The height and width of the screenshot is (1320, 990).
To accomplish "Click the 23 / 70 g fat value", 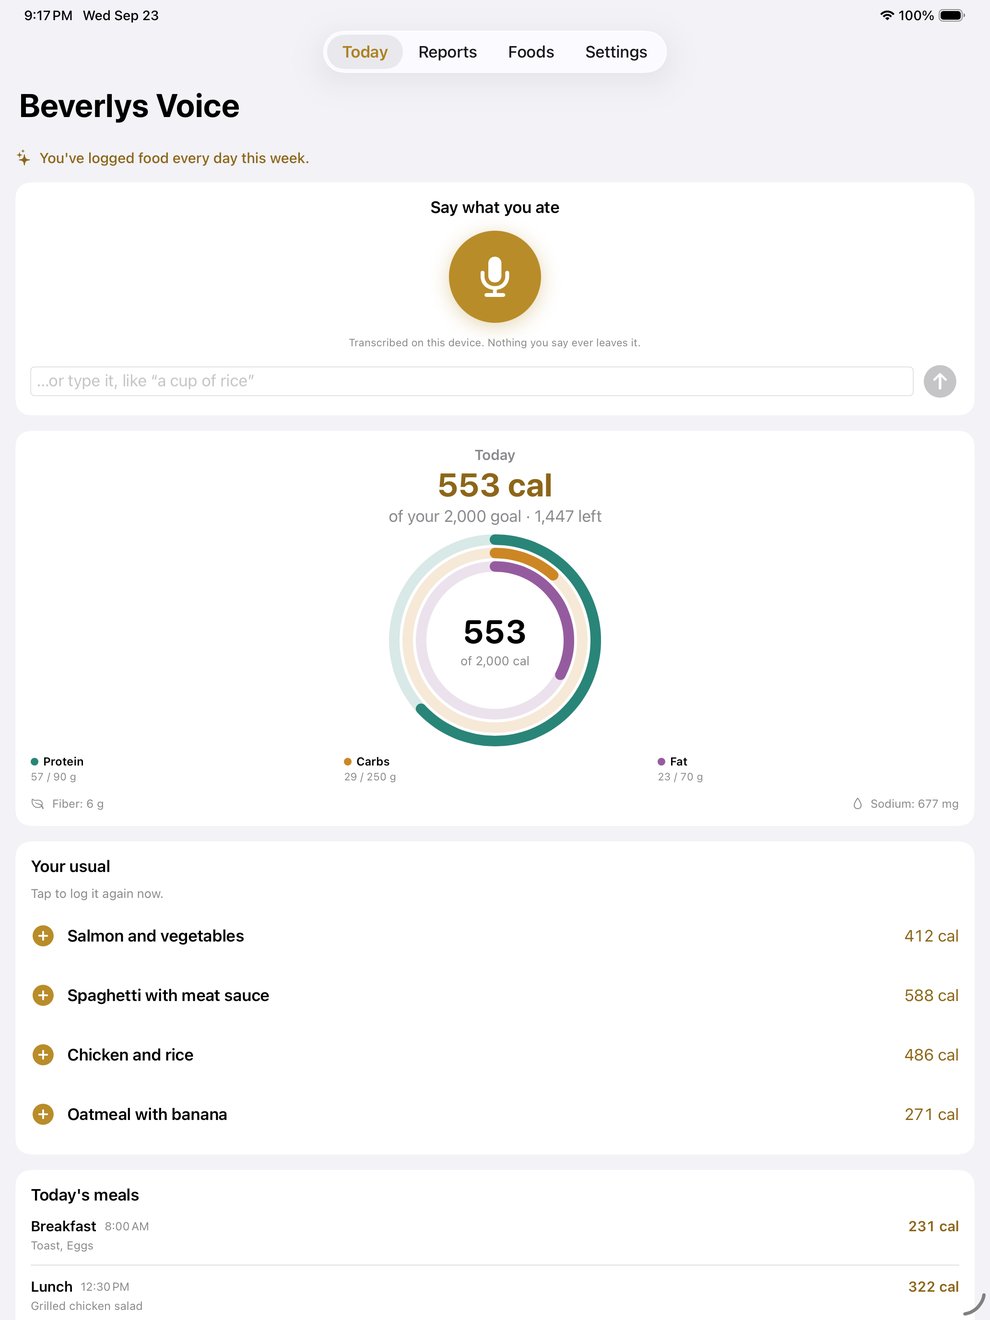I will (680, 777).
